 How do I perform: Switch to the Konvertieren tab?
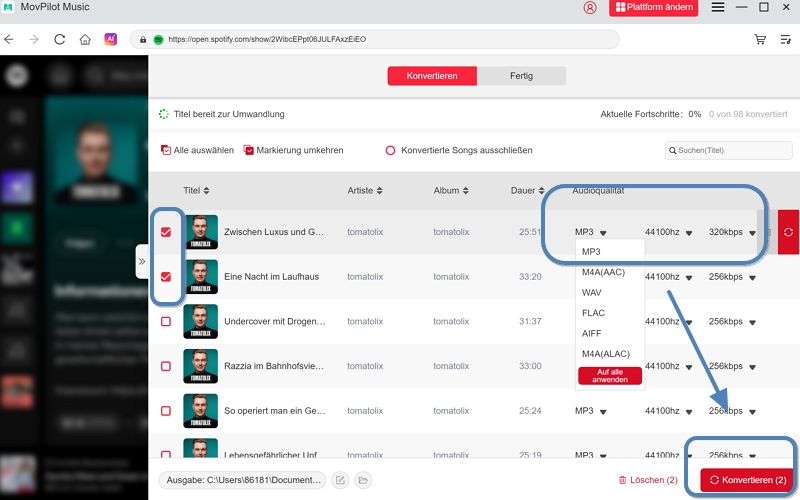[x=432, y=76]
